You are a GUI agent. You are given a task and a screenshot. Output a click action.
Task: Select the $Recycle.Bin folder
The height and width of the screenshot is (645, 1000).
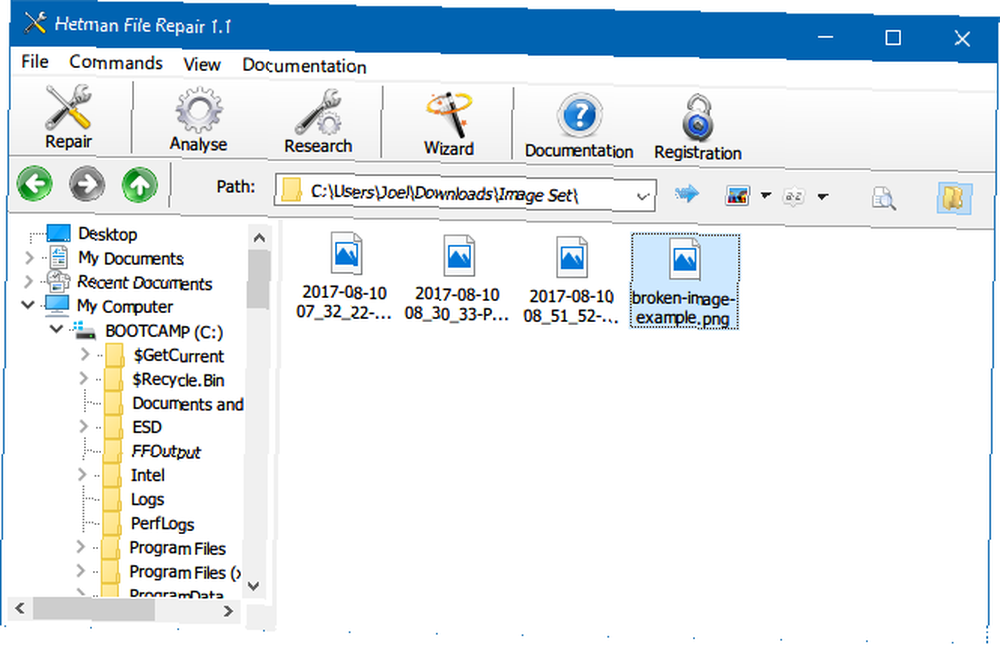tap(178, 380)
